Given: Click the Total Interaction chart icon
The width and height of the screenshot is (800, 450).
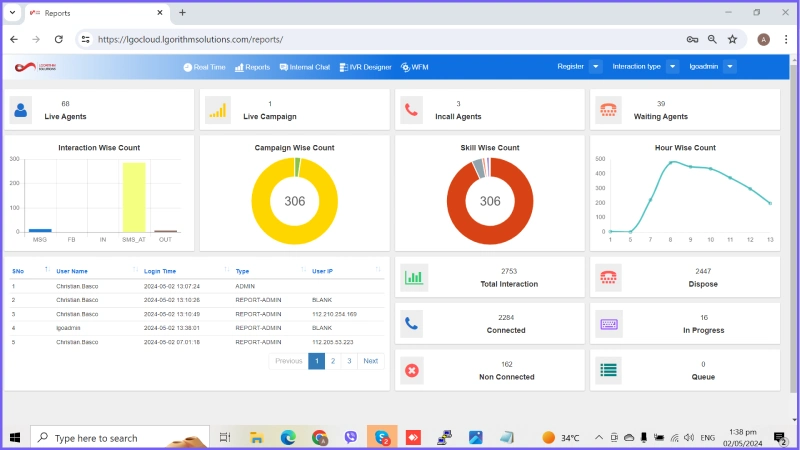Looking at the screenshot, I should pos(412,277).
